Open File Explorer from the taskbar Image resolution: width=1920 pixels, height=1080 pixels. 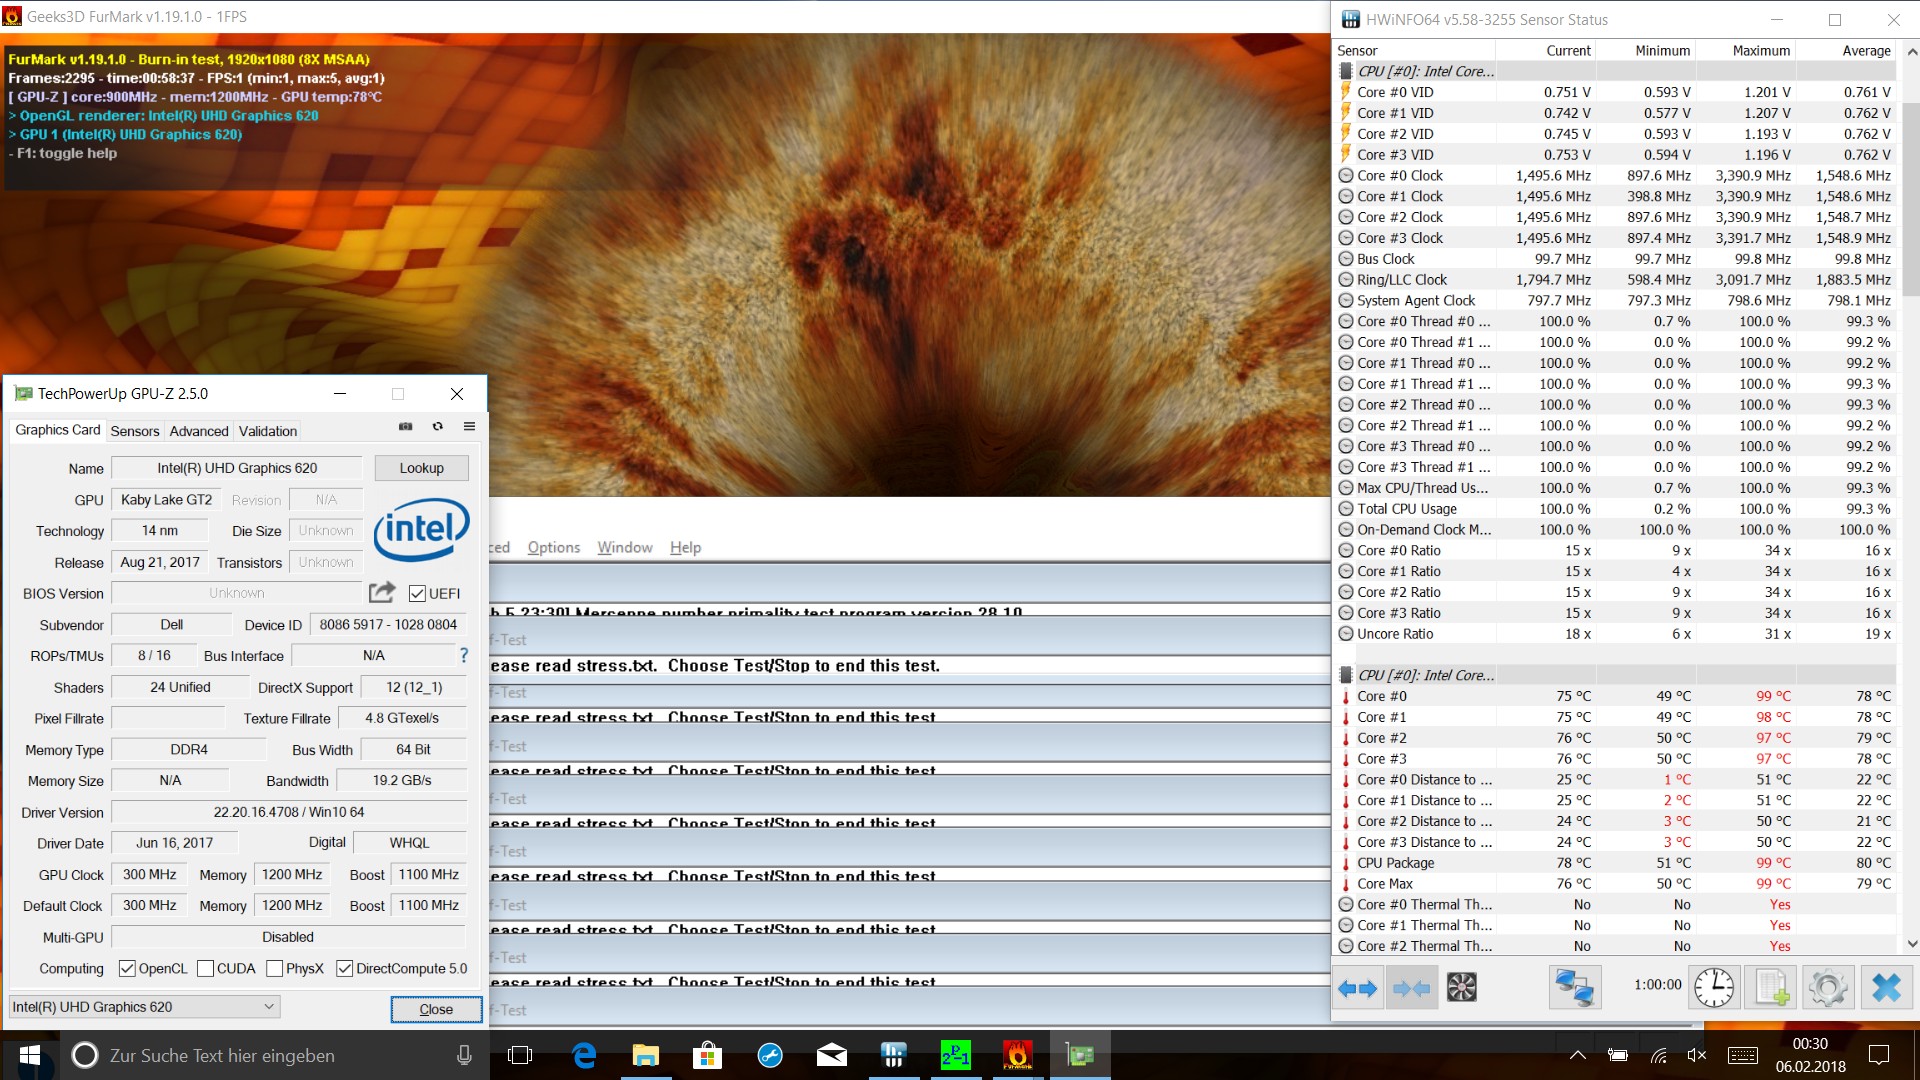[646, 1055]
